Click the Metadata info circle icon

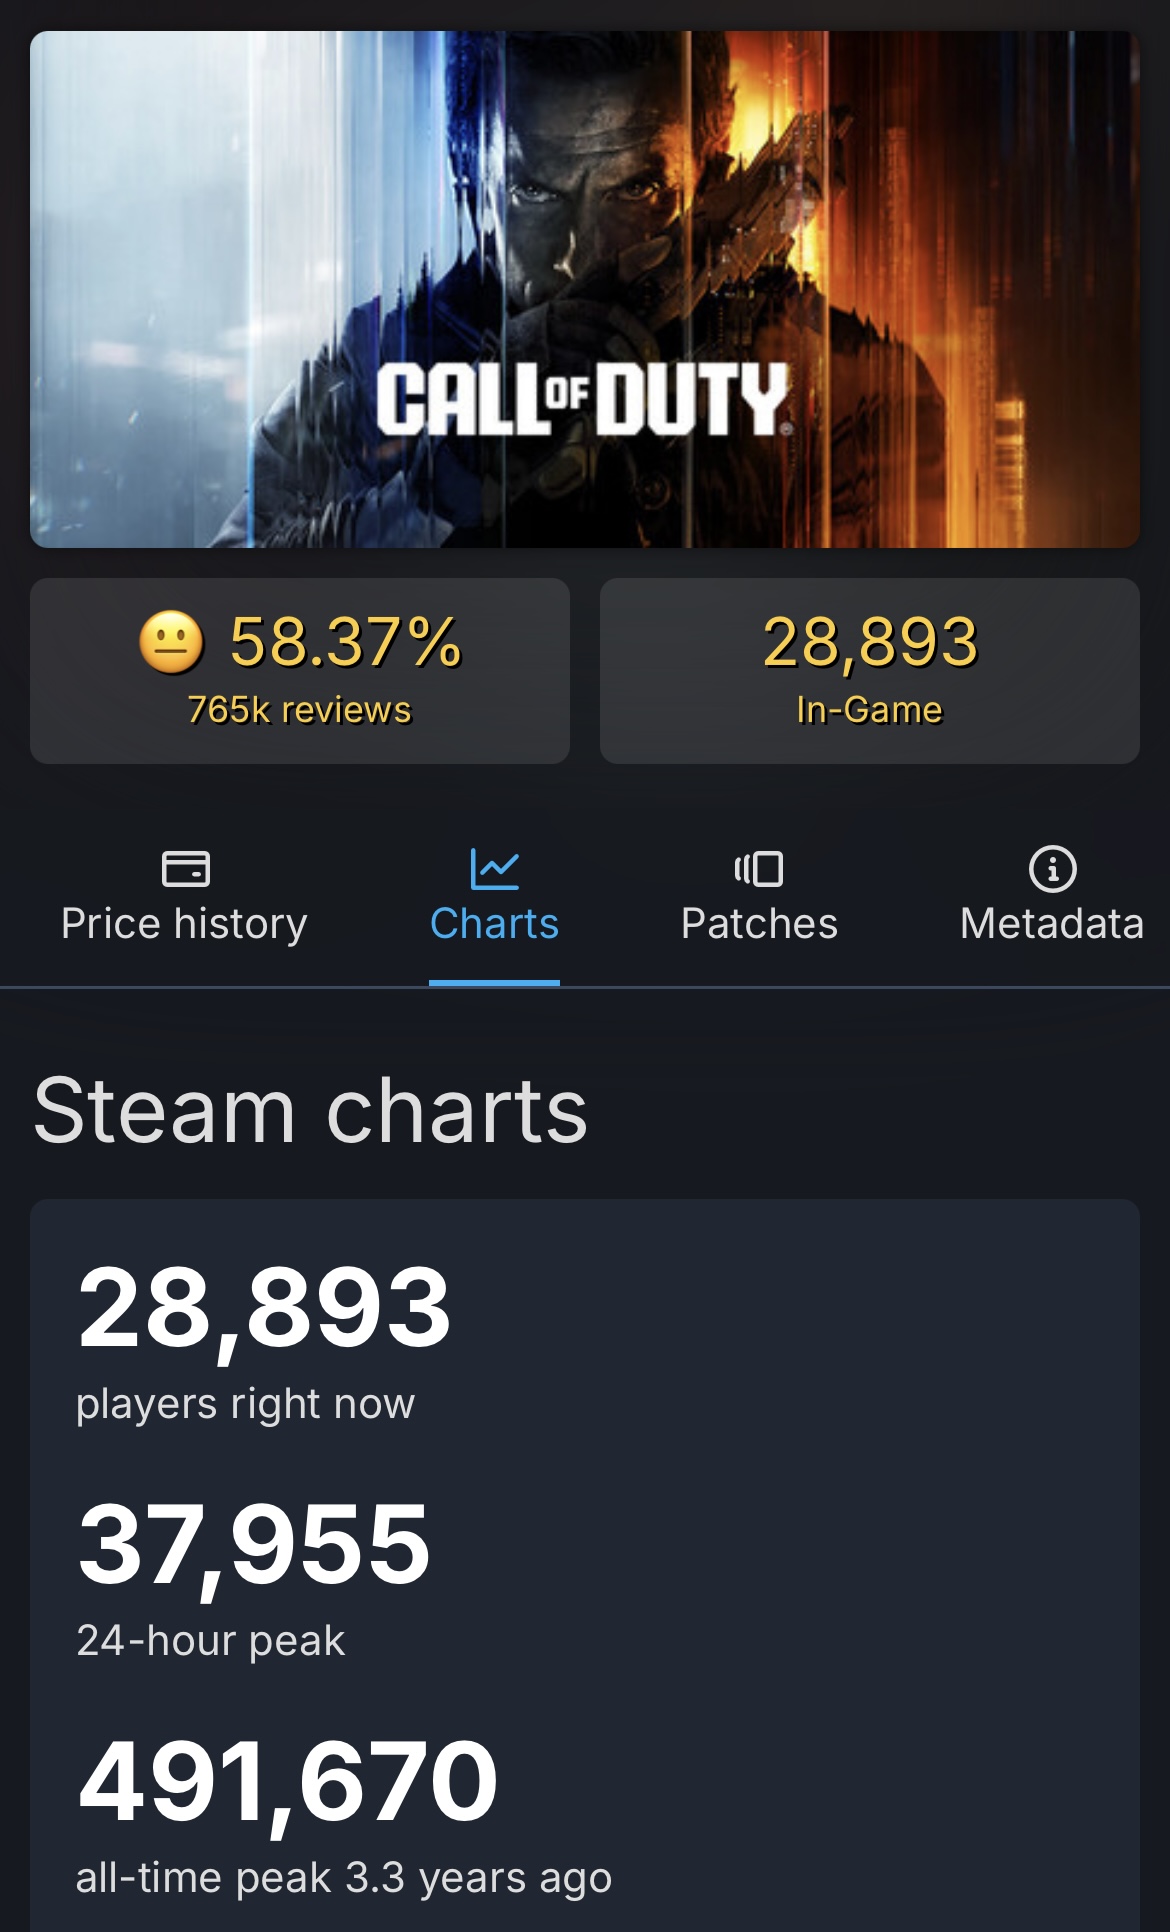(x=1052, y=868)
